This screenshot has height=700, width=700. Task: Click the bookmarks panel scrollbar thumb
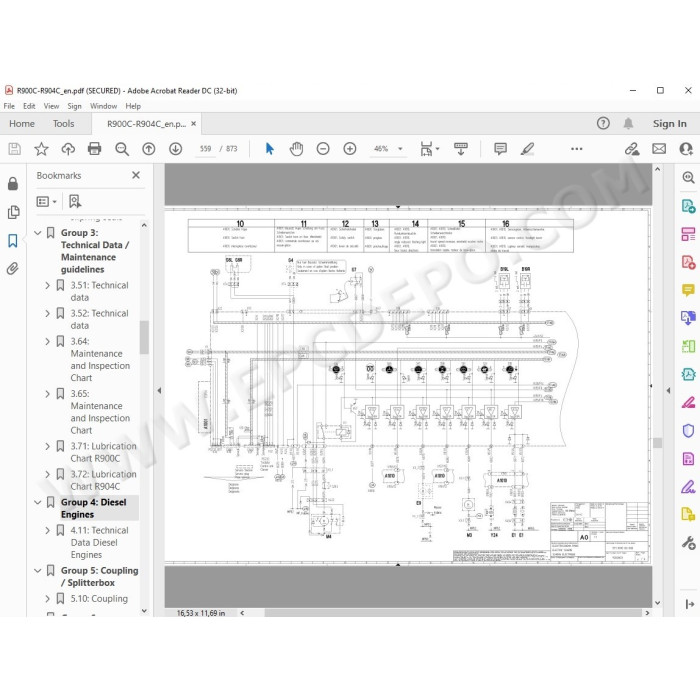144,337
